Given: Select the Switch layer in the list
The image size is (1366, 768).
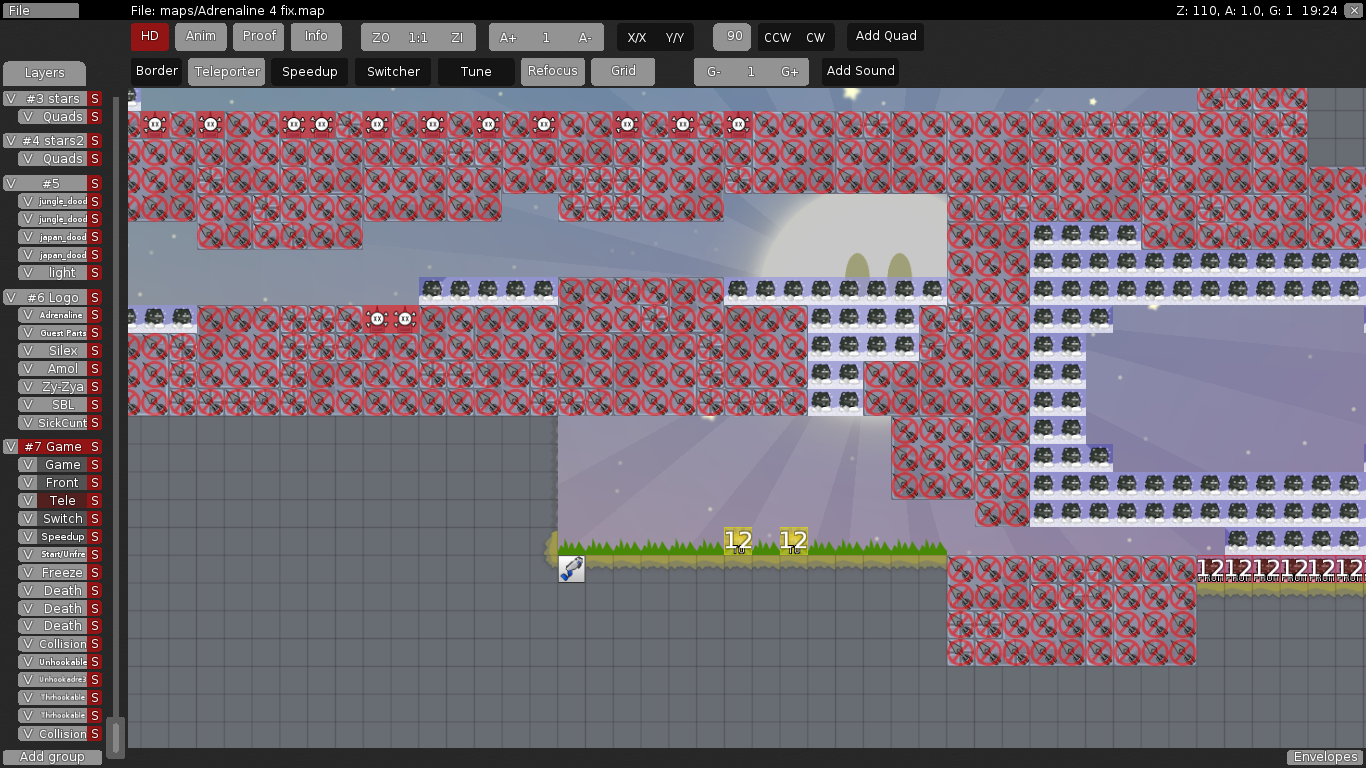Looking at the screenshot, I should tap(62, 519).
